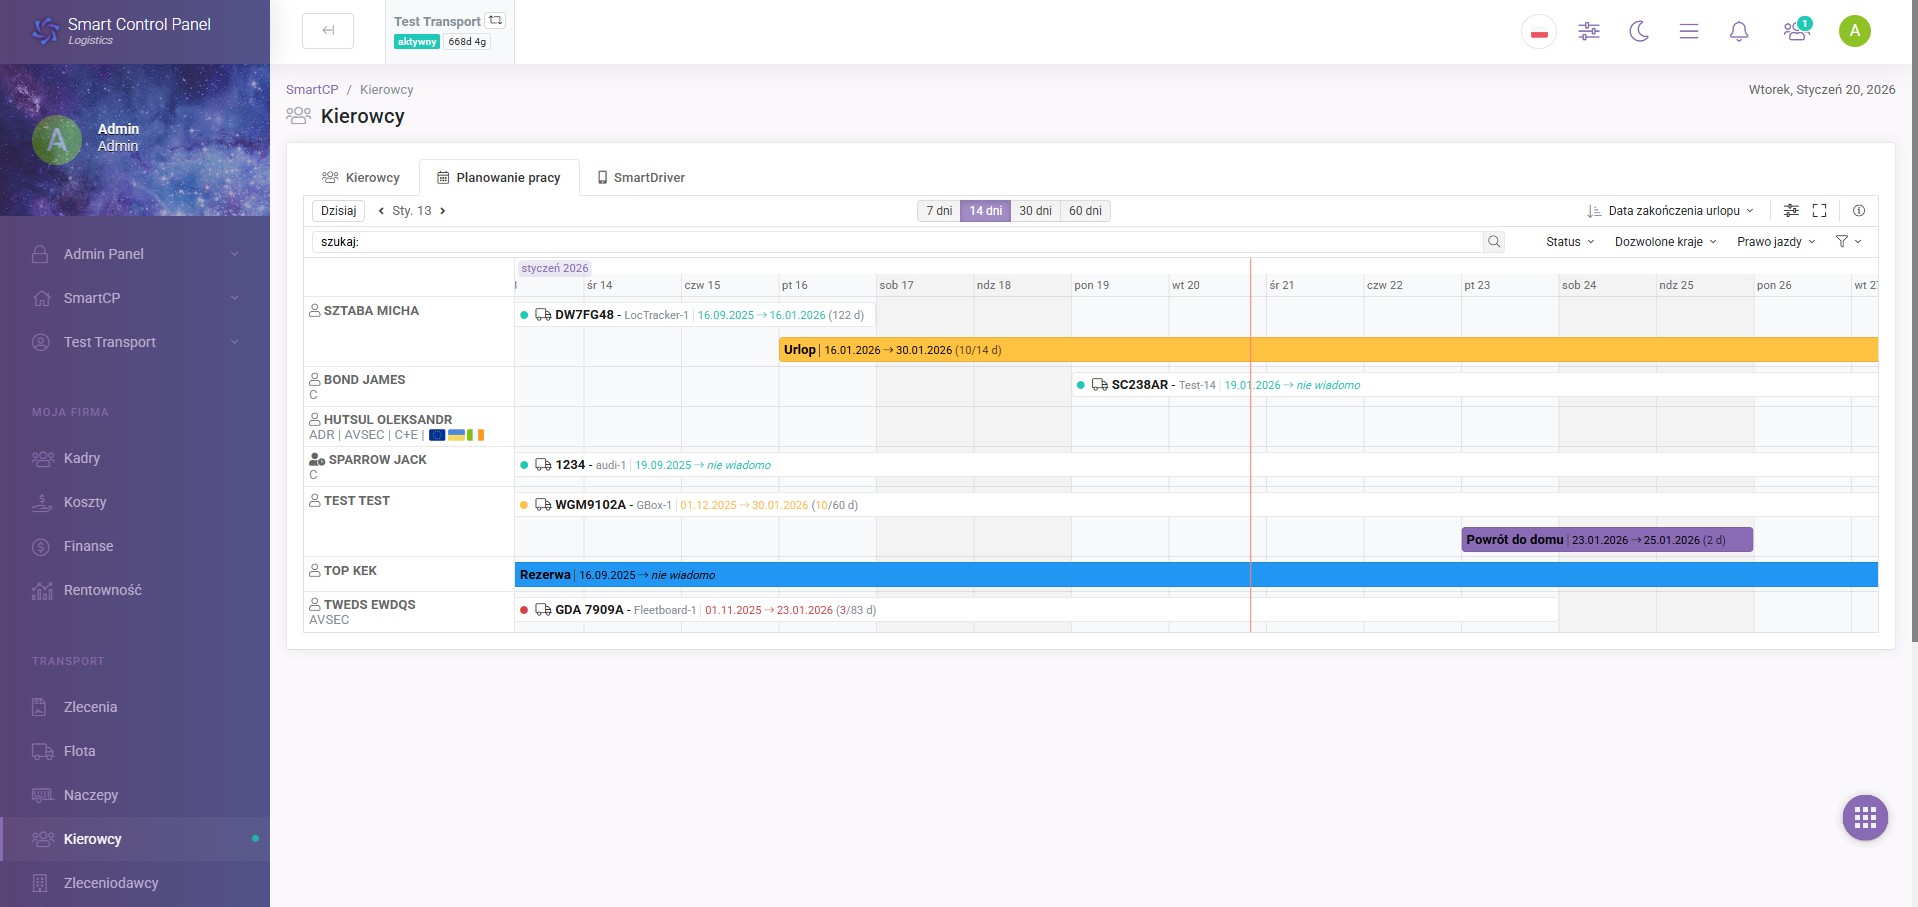Select the 30 dni range button
Image resolution: width=1918 pixels, height=907 pixels.
pyautogui.click(x=1035, y=211)
